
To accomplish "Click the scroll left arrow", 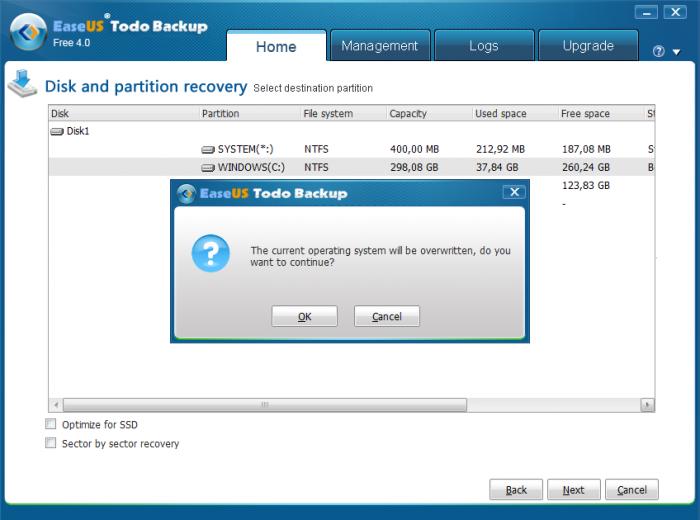I will (56, 405).
